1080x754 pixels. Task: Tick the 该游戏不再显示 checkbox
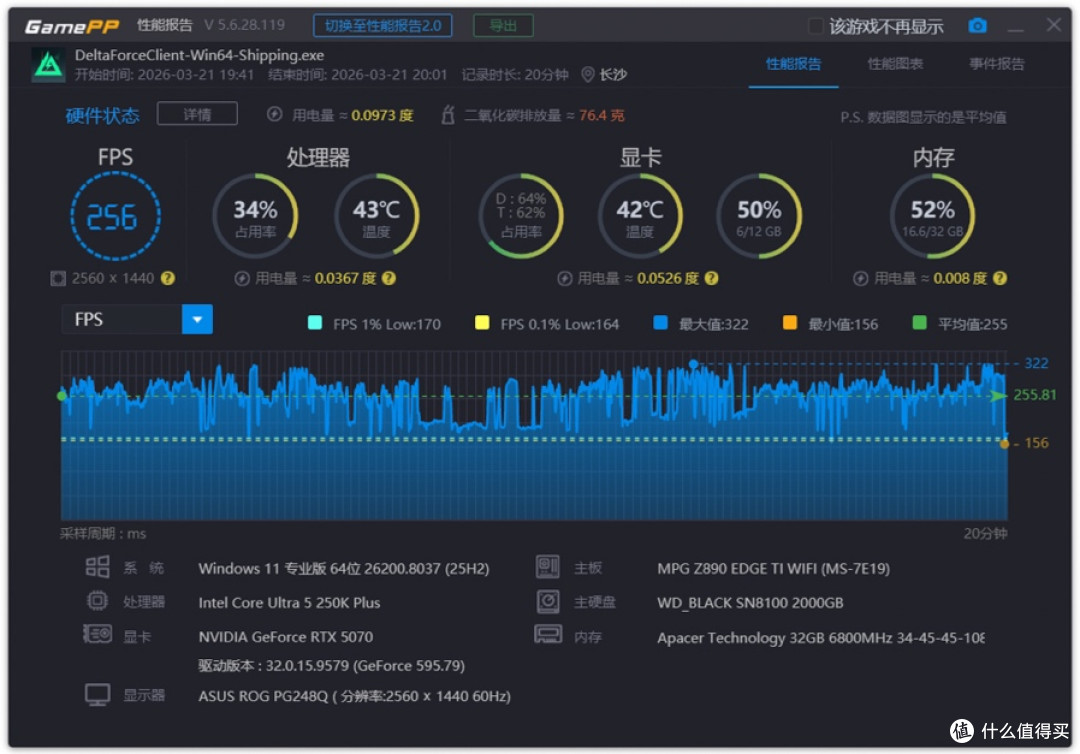click(x=816, y=26)
